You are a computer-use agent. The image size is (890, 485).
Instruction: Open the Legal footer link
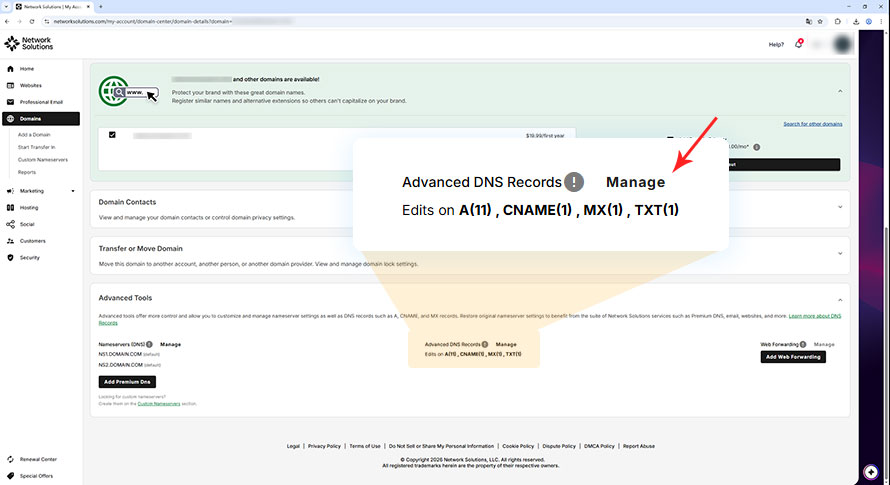[293, 446]
